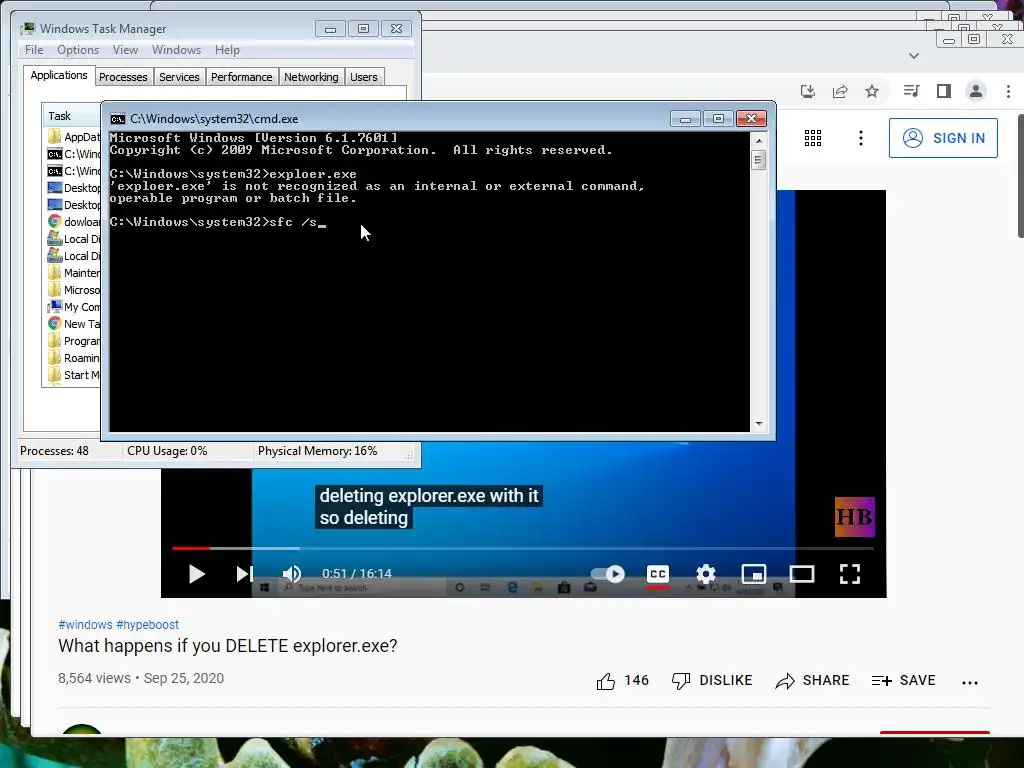This screenshot has width=1024, height=768.
Task: Click the Task column header
Action: pos(71,116)
